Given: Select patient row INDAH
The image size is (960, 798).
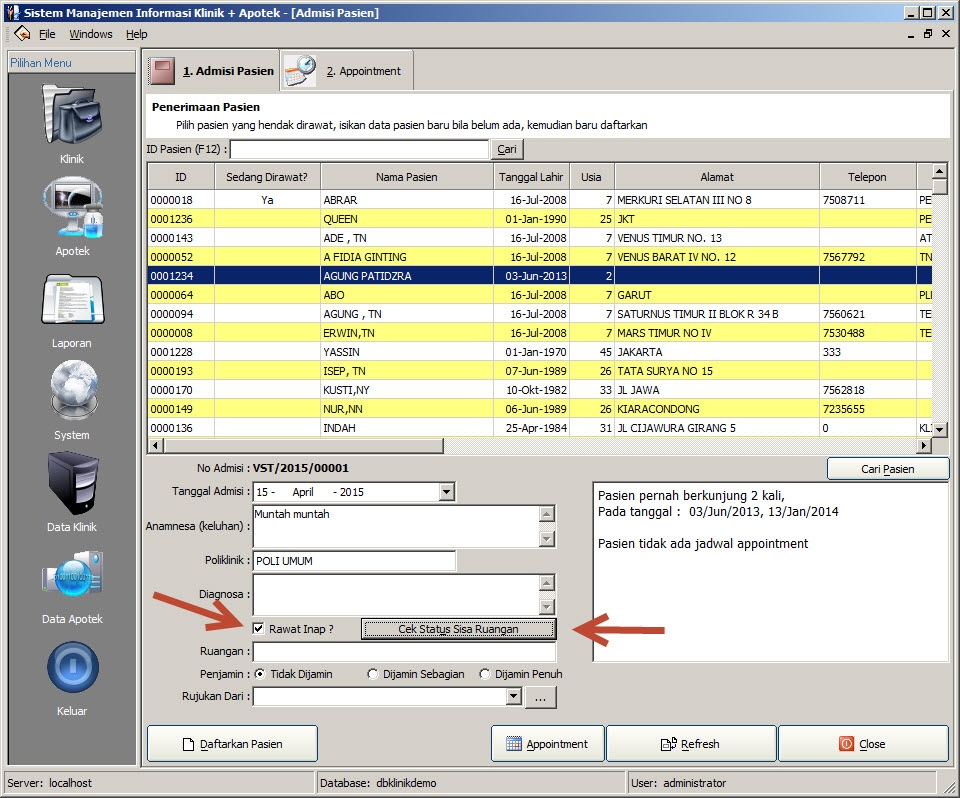Looking at the screenshot, I should [x=540, y=427].
